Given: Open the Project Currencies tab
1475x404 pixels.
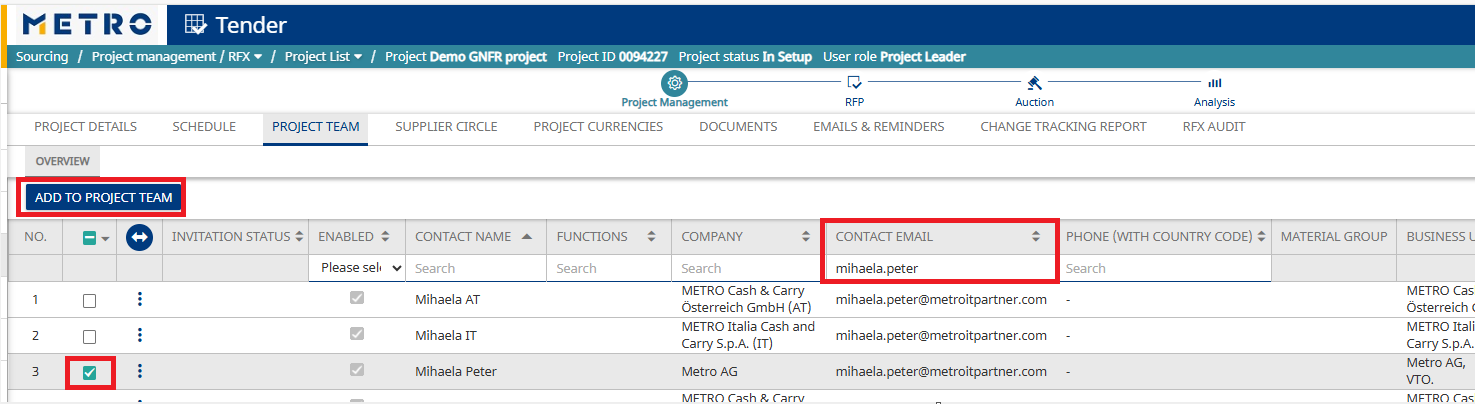Looking at the screenshot, I should pos(598,127).
